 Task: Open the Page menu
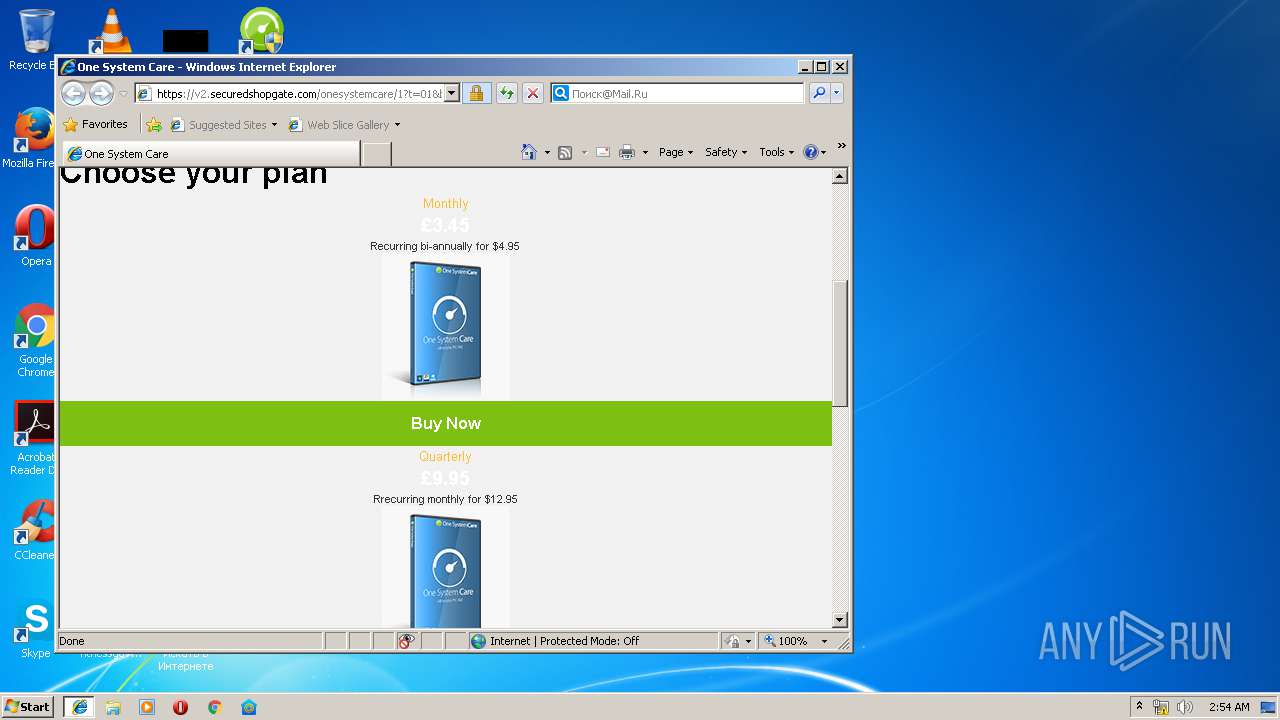coord(676,152)
